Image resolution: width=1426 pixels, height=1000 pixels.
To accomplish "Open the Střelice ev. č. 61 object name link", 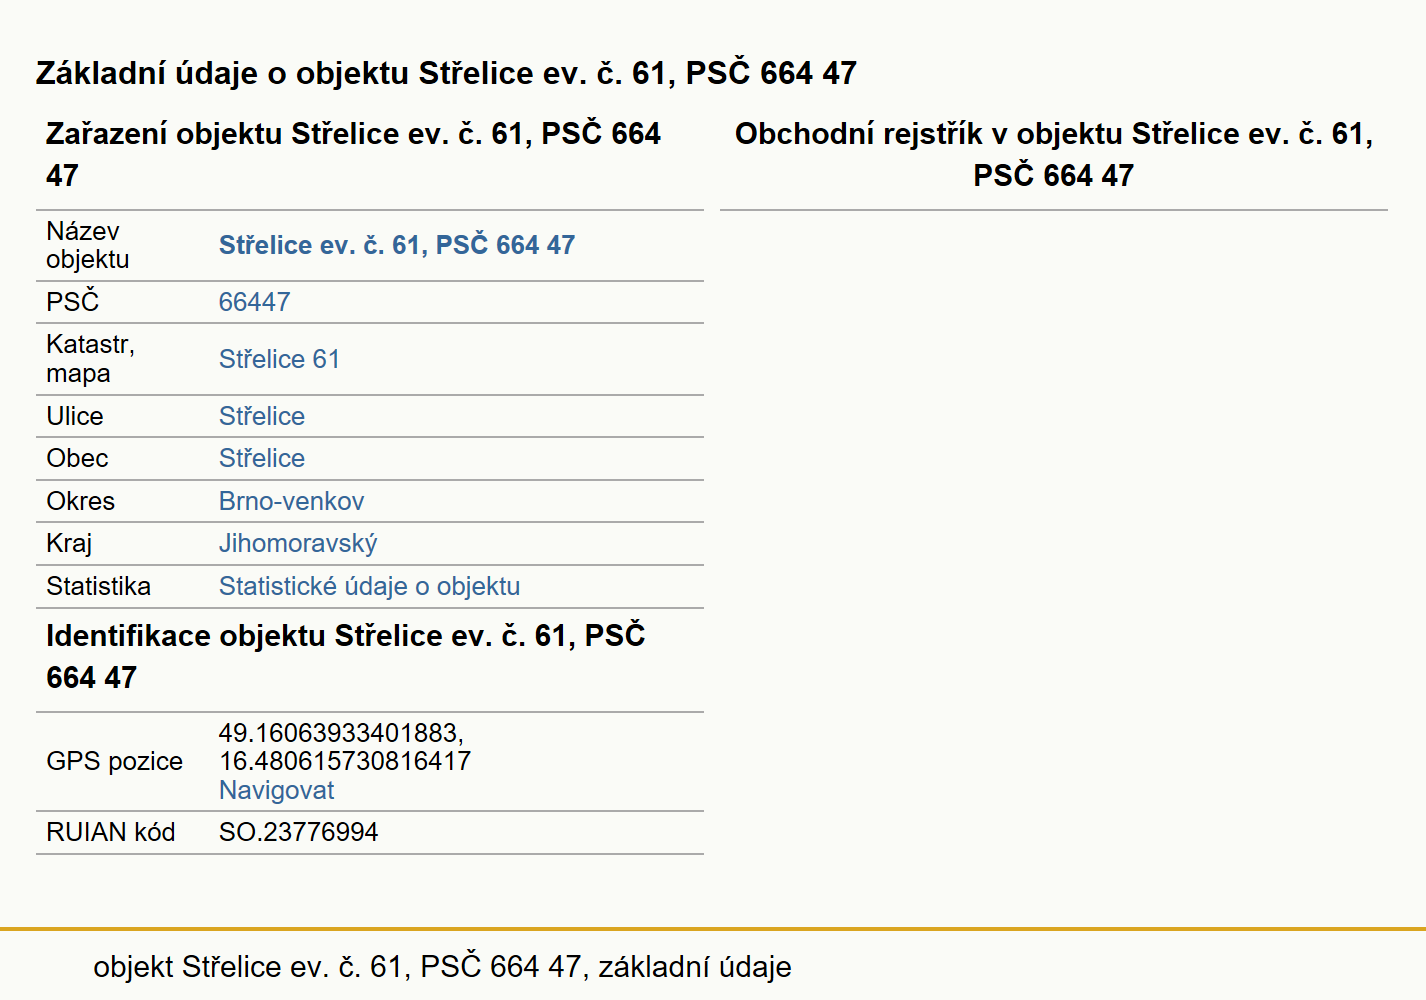I will coord(397,245).
